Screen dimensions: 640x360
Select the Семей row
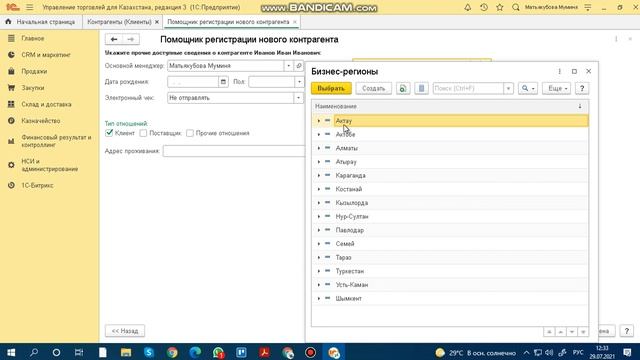tap(450, 244)
